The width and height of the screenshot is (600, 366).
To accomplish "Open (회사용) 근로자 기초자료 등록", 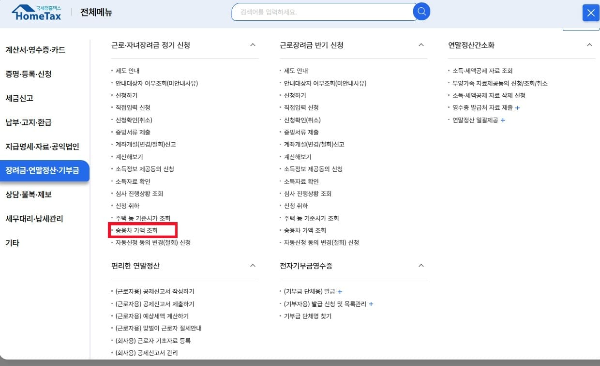I will pyautogui.click(x=153, y=340).
